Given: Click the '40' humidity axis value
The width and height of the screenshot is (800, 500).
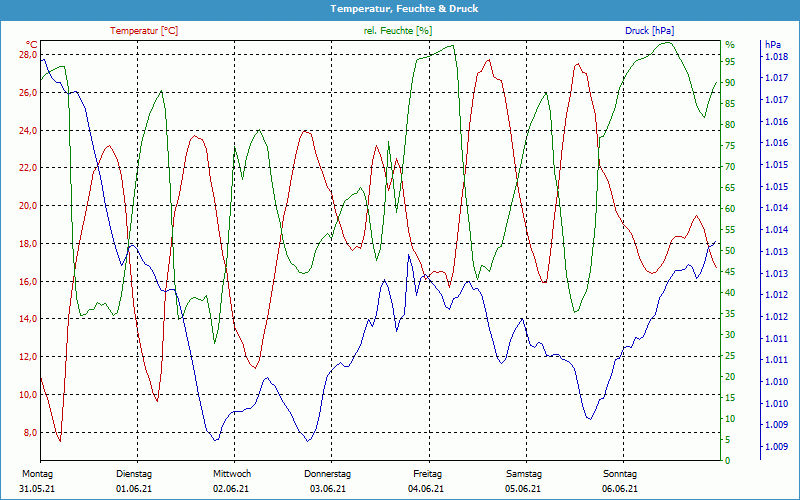Looking at the screenshot, I should point(730,292).
